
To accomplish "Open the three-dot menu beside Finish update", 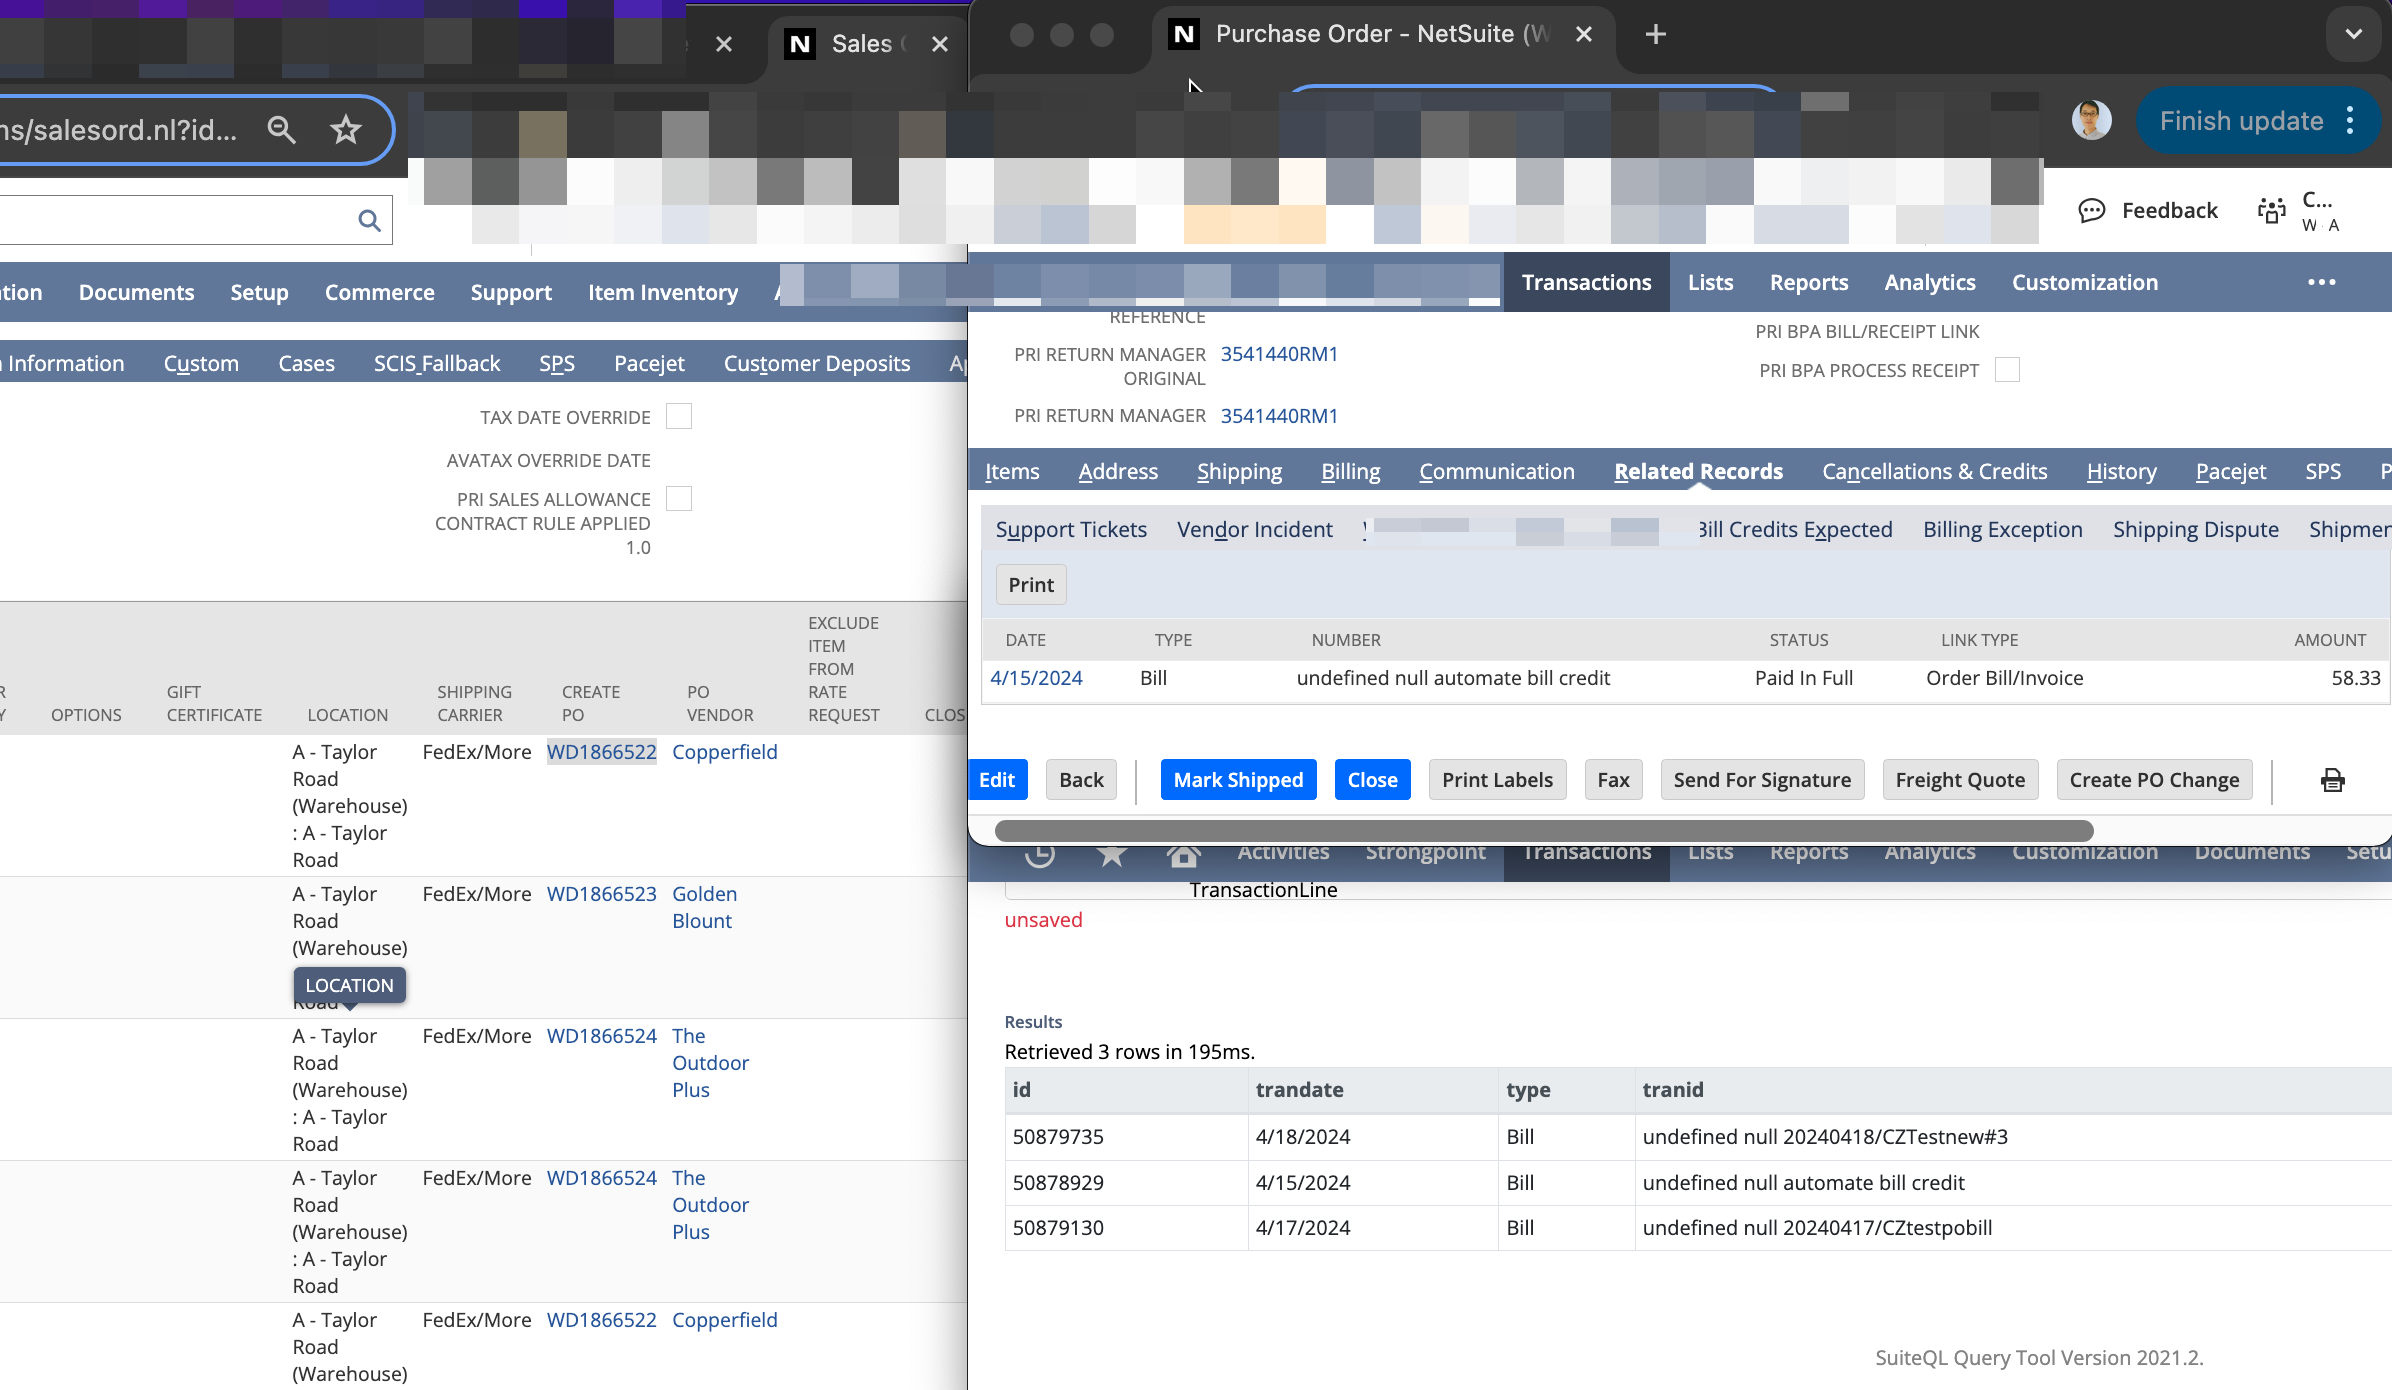I will coord(2350,121).
